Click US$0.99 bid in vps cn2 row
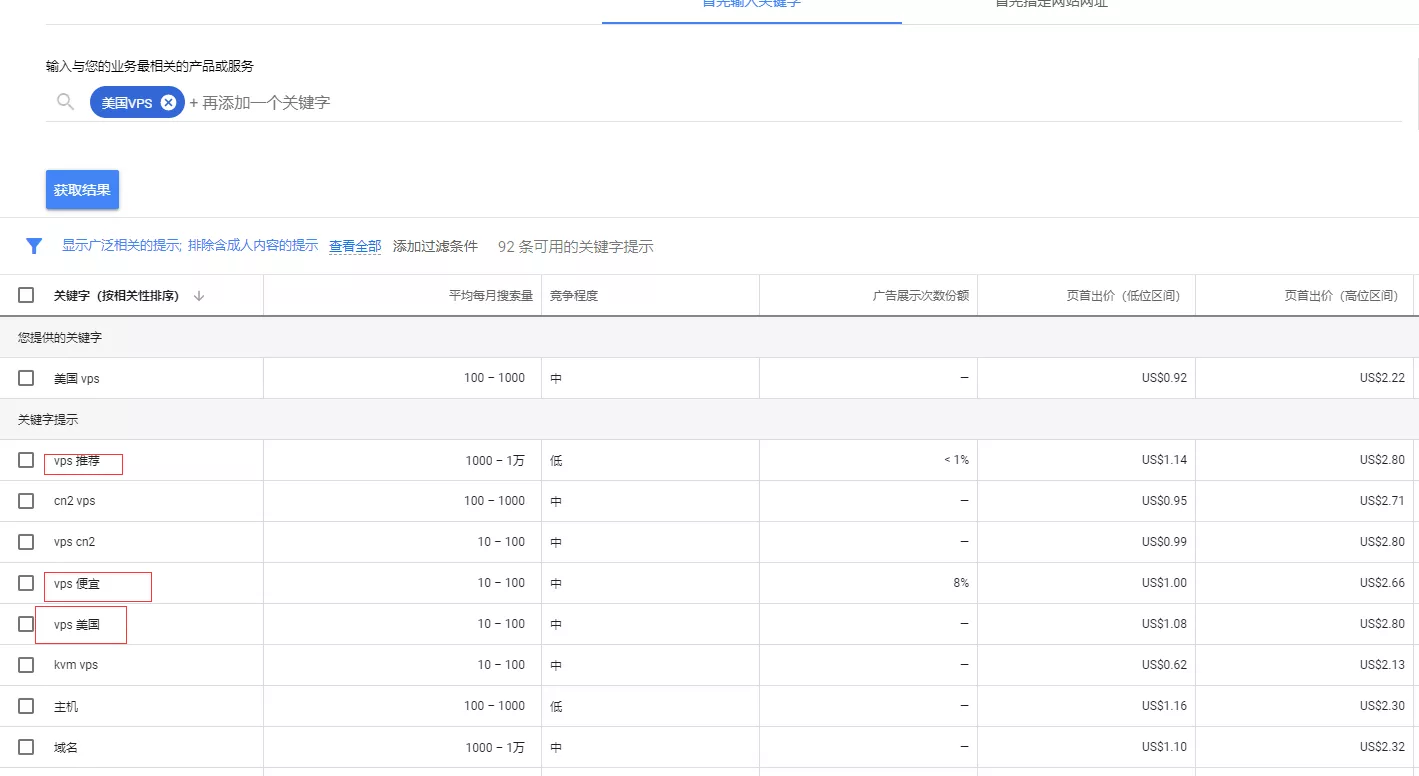The width and height of the screenshot is (1419, 776). (x=1164, y=542)
